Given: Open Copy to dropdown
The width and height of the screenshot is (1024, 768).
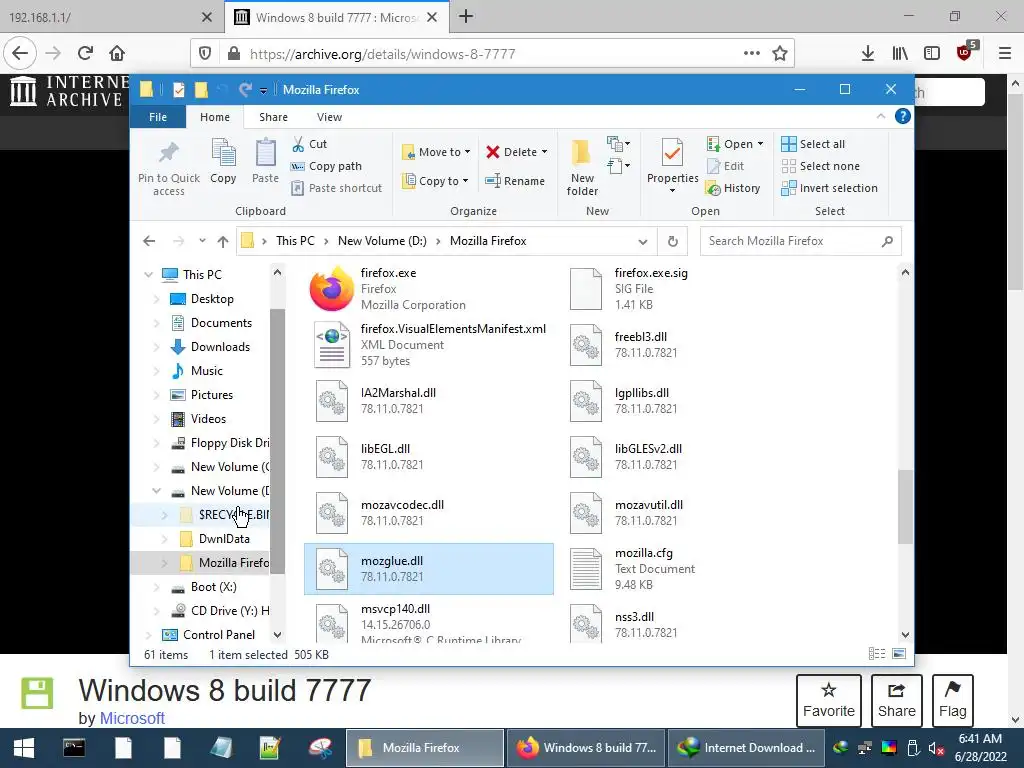Looking at the screenshot, I should coord(436,181).
